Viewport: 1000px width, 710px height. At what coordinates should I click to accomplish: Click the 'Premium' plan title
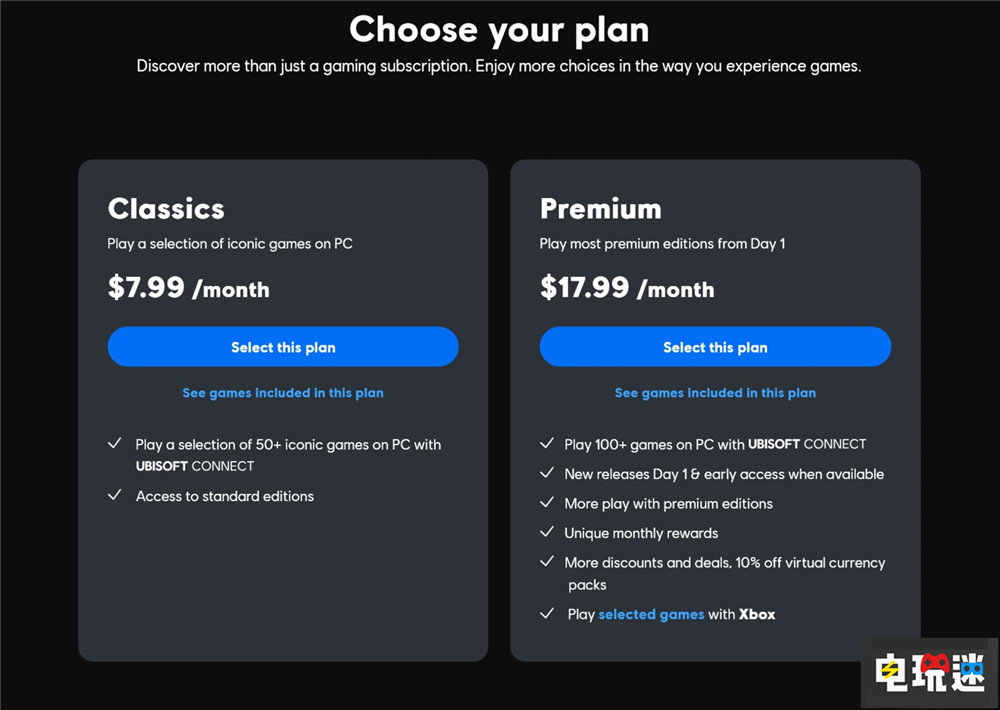pos(600,209)
